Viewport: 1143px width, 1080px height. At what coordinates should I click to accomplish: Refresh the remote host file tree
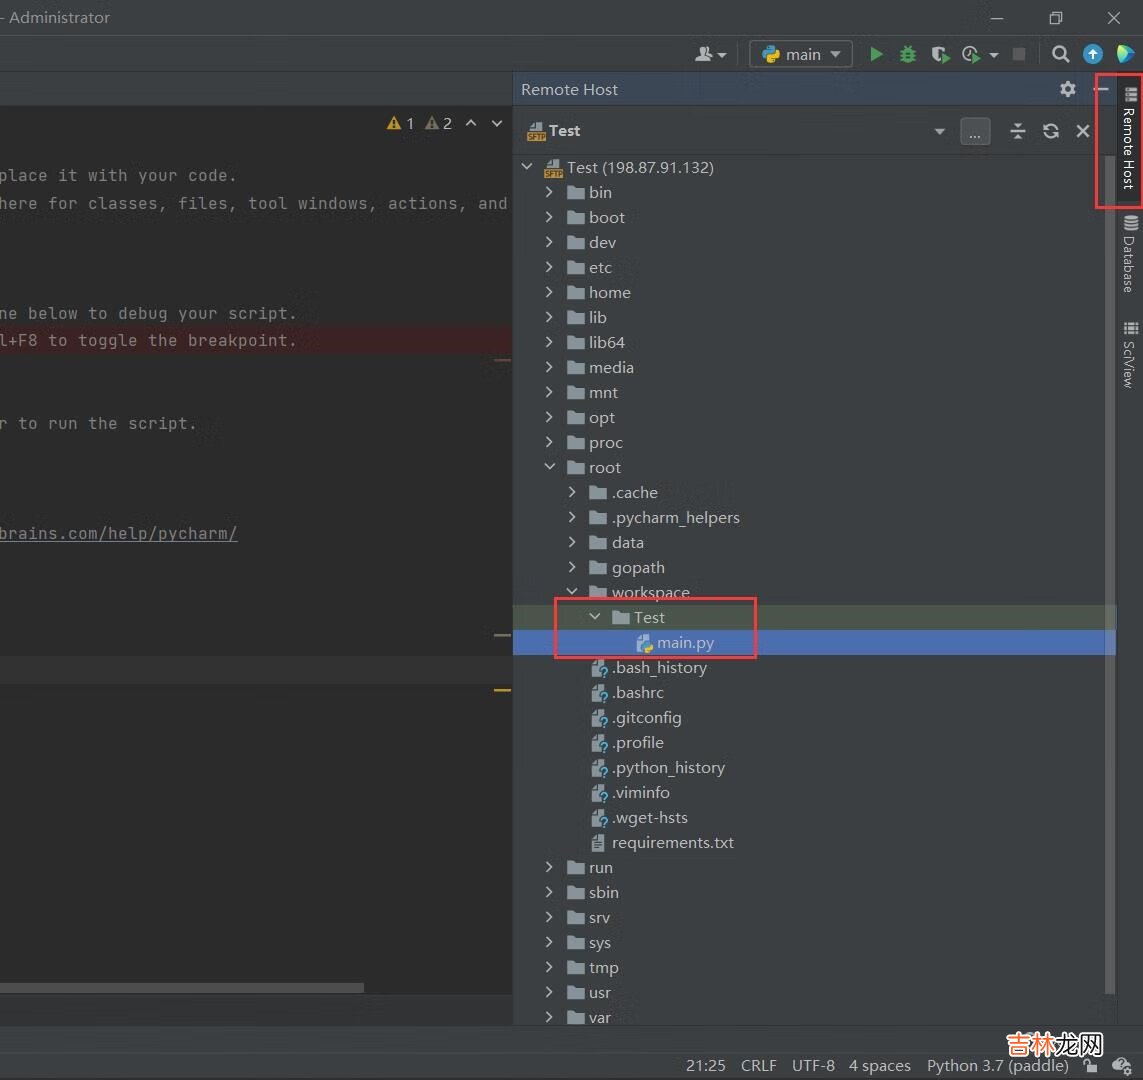[1050, 131]
